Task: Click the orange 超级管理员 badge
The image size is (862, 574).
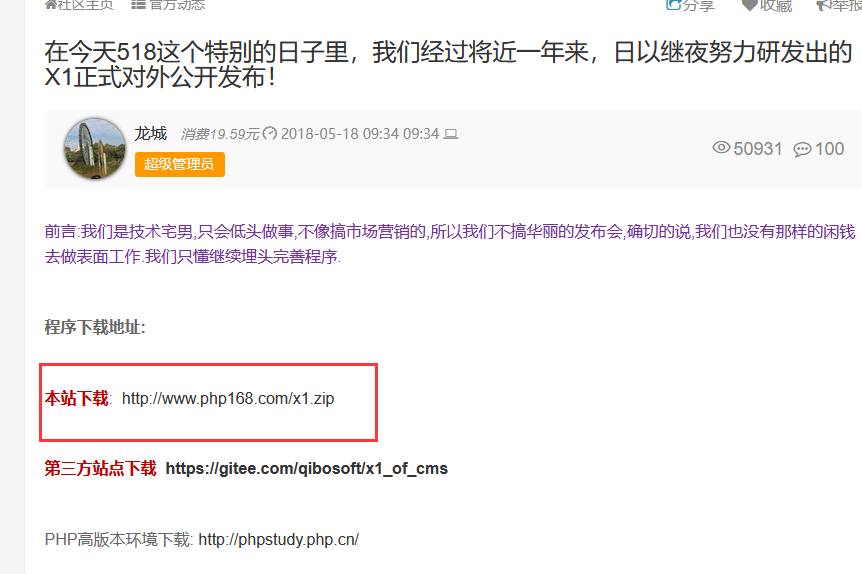Action: click(180, 164)
